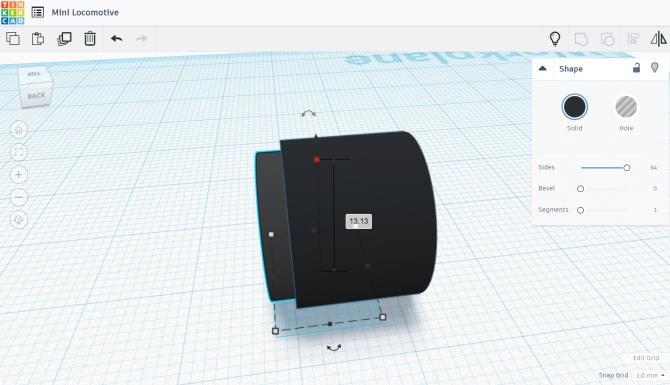The height and width of the screenshot is (385, 670).
Task: Click the bottom-right corner resize handle
Action: point(383,317)
